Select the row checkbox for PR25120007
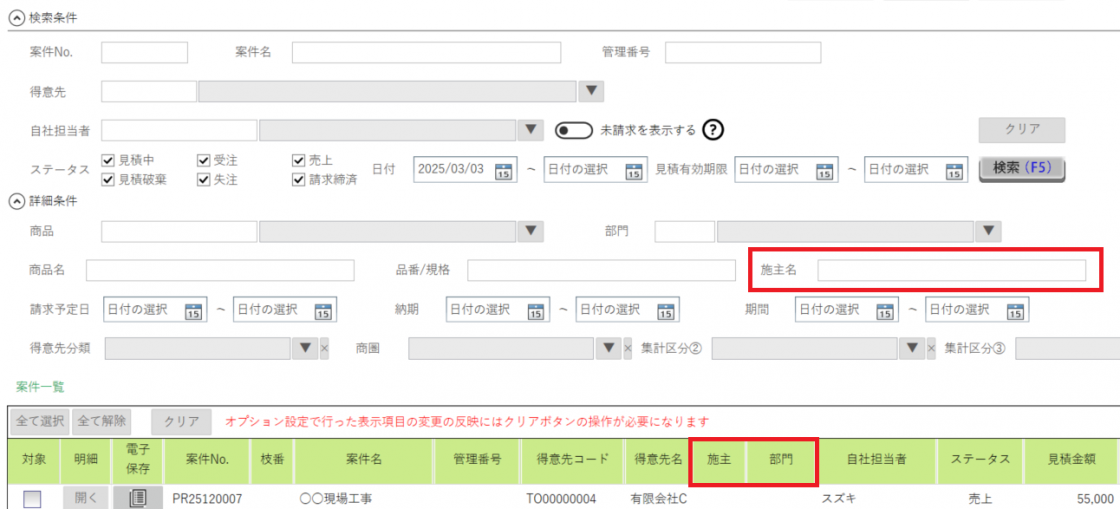 point(32,499)
